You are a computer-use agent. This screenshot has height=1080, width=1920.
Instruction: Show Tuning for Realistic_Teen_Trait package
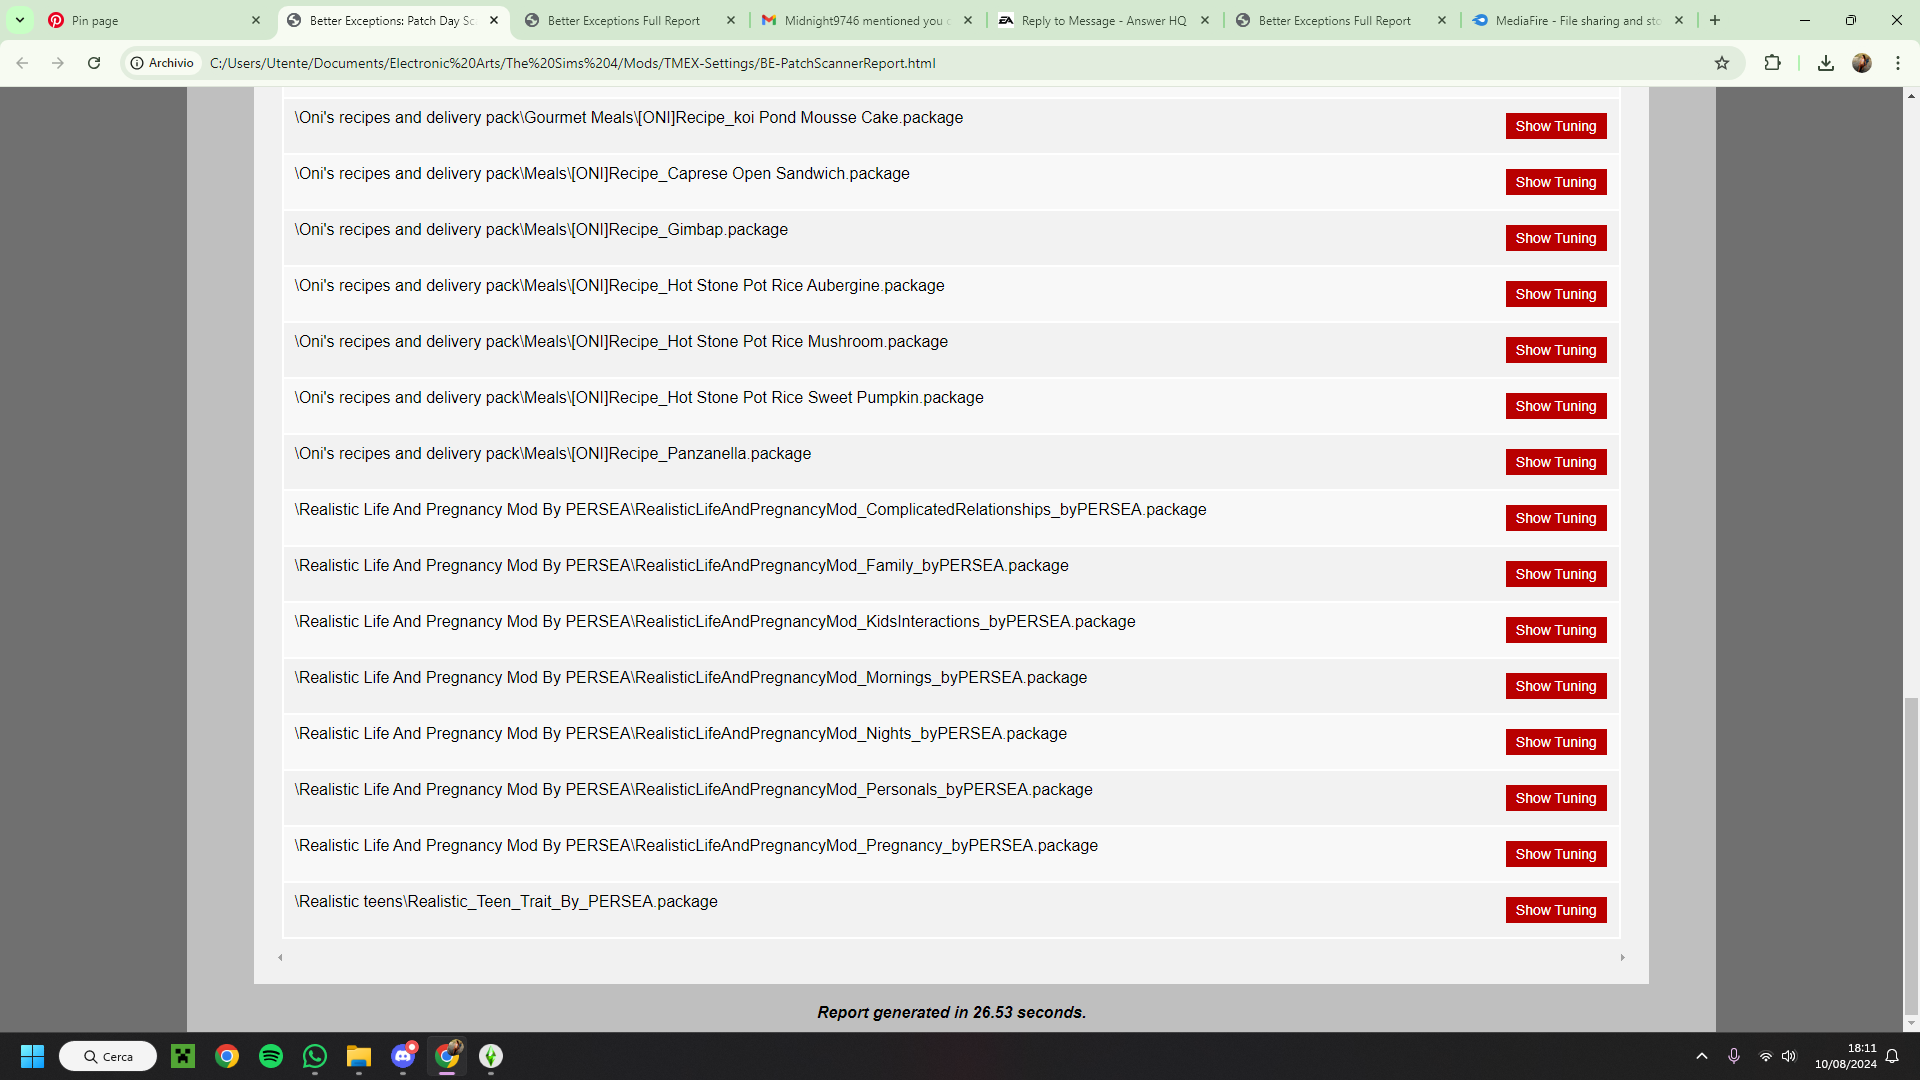(1555, 910)
